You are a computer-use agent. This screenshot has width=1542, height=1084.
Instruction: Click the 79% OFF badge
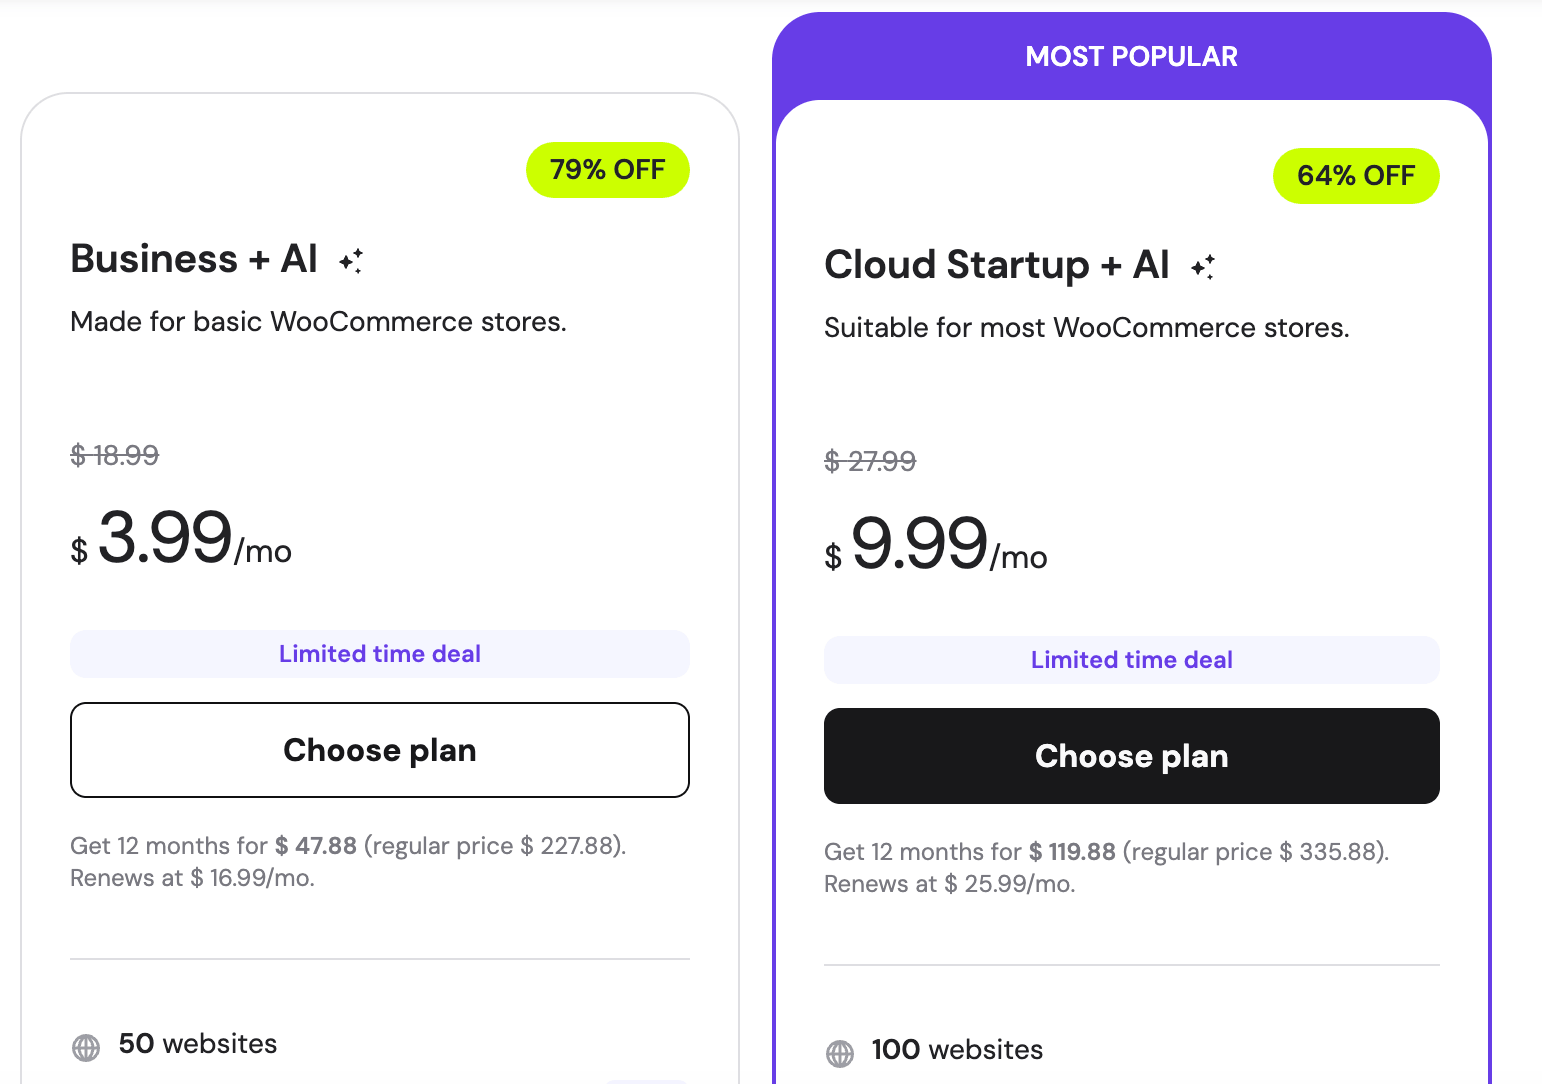(607, 170)
